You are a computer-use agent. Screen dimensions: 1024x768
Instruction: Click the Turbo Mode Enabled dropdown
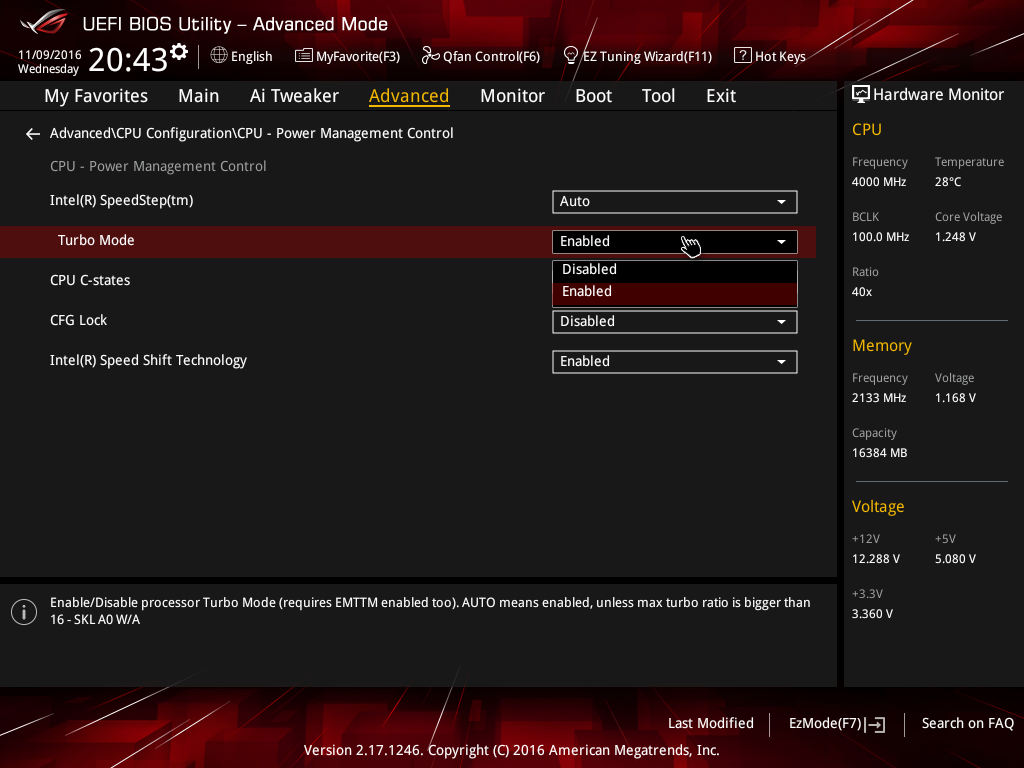[675, 242]
